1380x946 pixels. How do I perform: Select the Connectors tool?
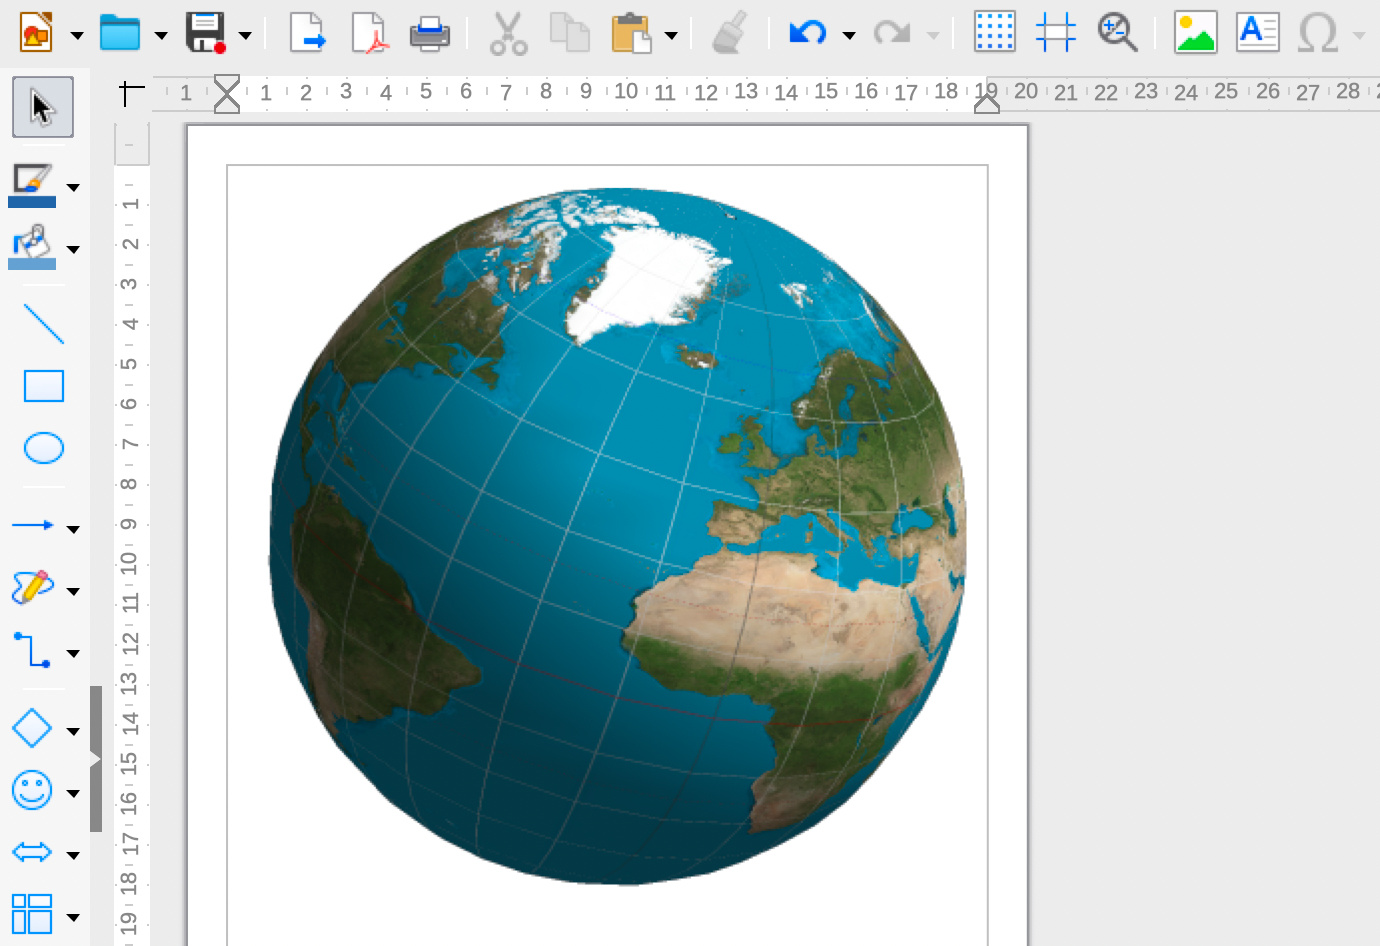click(x=32, y=649)
